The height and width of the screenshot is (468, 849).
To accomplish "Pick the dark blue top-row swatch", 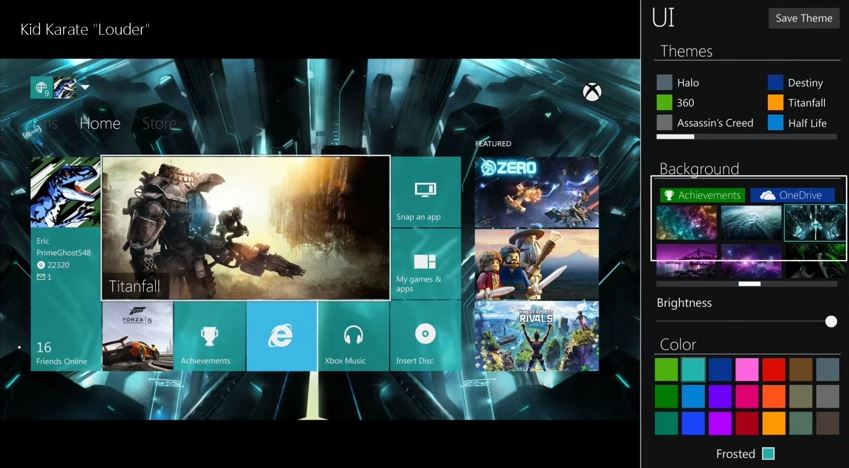I will click(x=720, y=369).
